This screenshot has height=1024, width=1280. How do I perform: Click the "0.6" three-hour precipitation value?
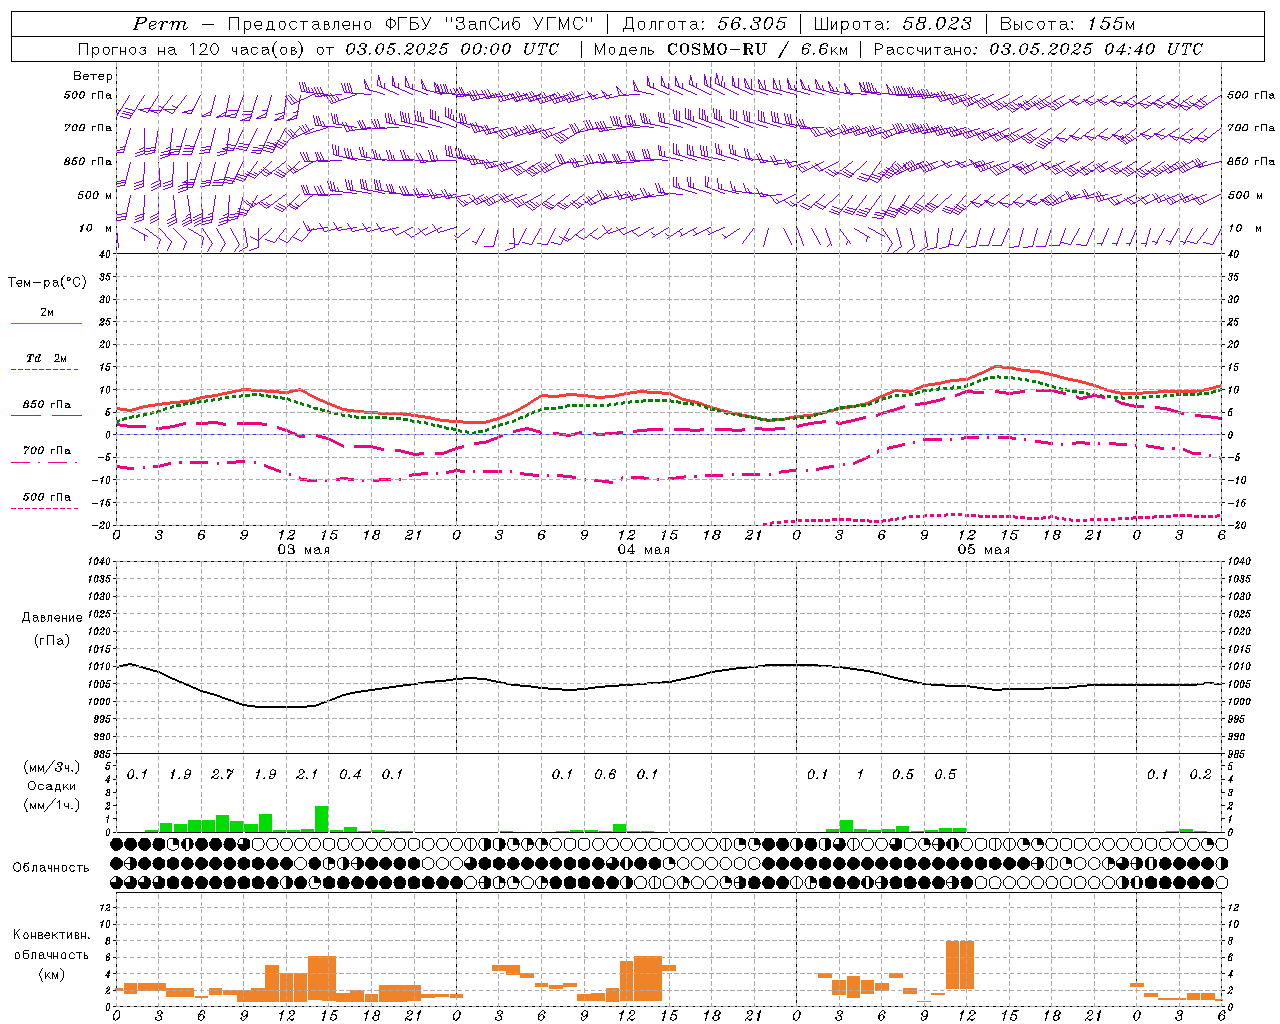tap(605, 775)
